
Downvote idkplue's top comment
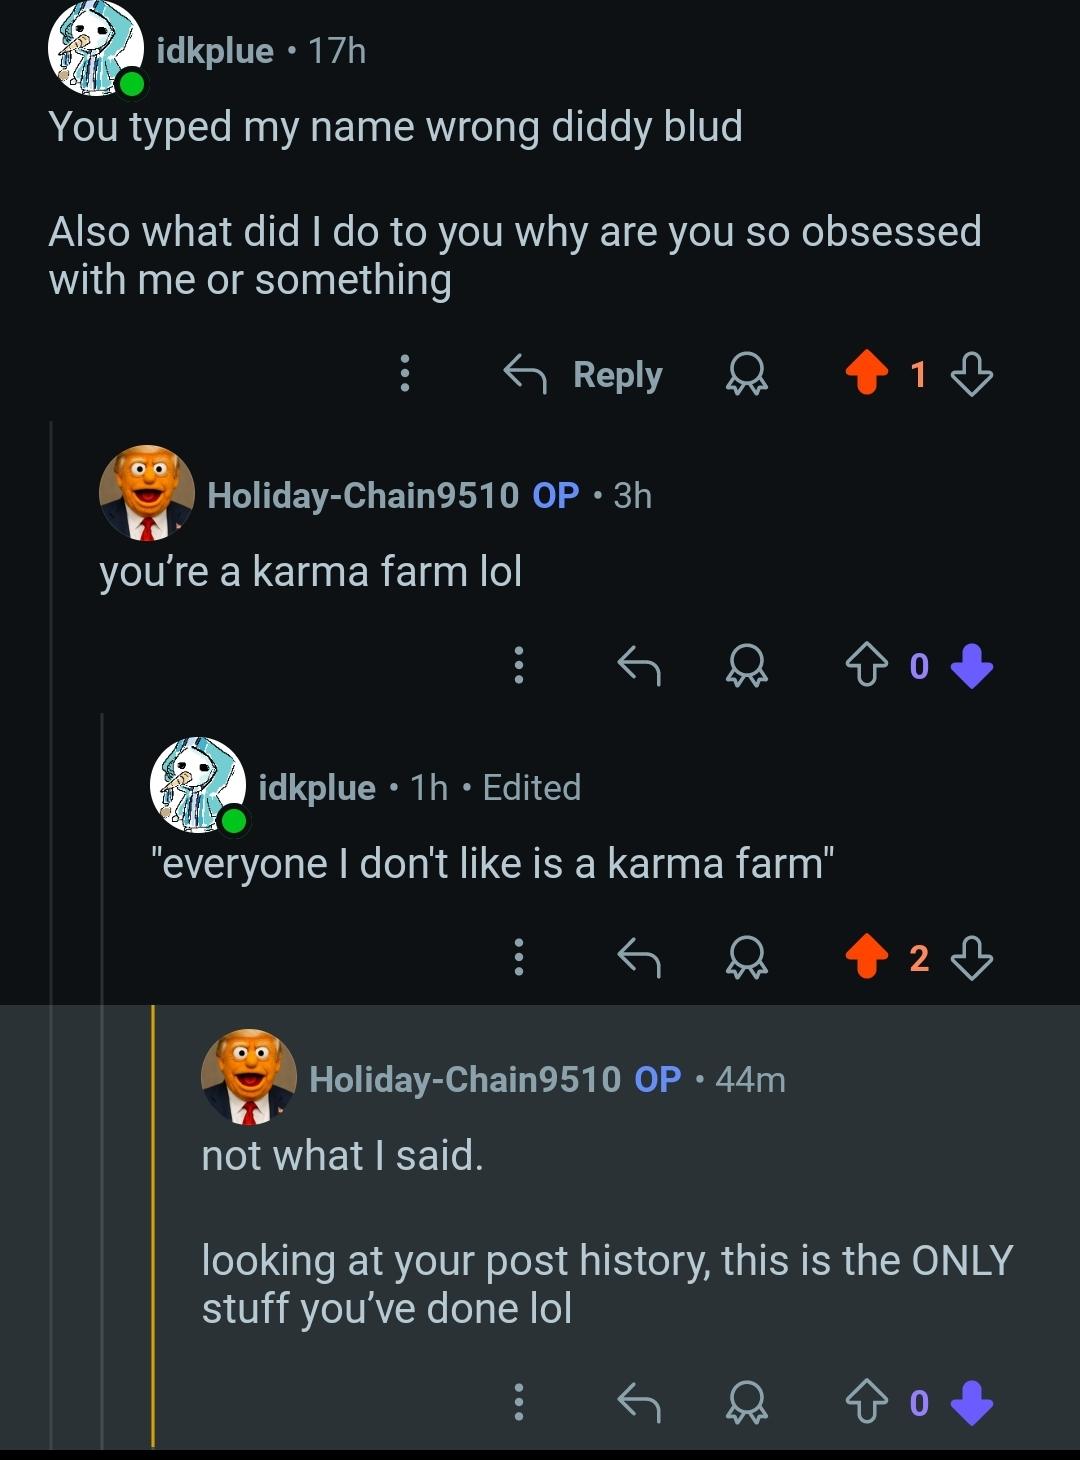pyautogui.click(x=971, y=375)
